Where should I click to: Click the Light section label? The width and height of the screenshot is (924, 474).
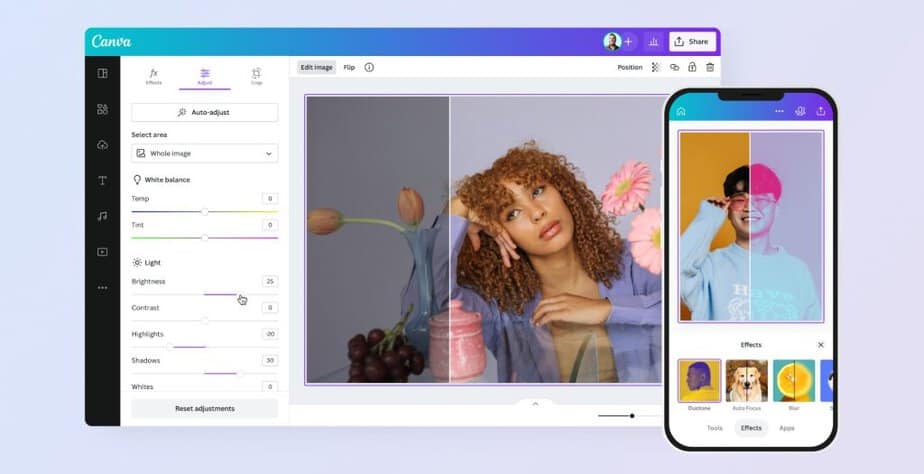tap(153, 262)
